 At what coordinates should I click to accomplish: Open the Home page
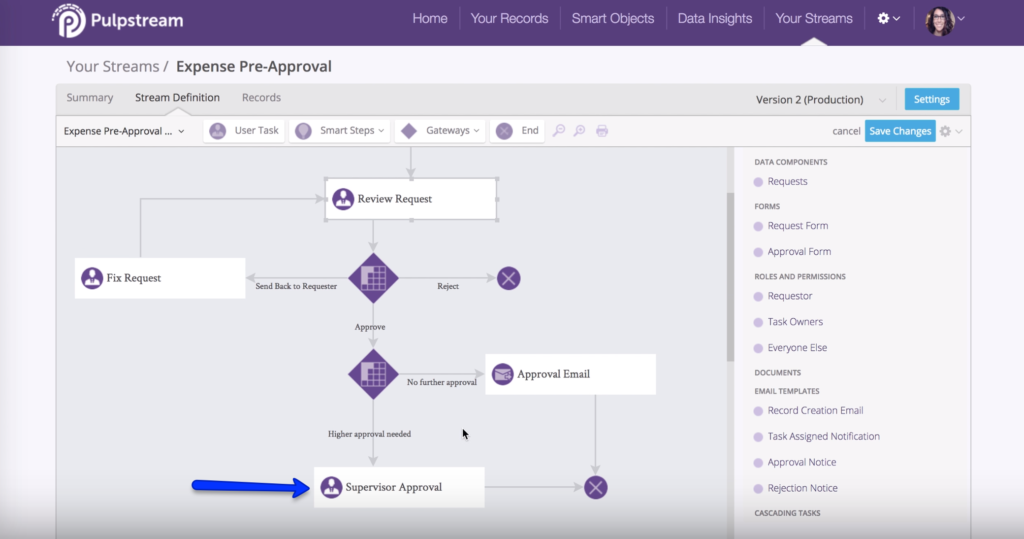pos(430,19)
